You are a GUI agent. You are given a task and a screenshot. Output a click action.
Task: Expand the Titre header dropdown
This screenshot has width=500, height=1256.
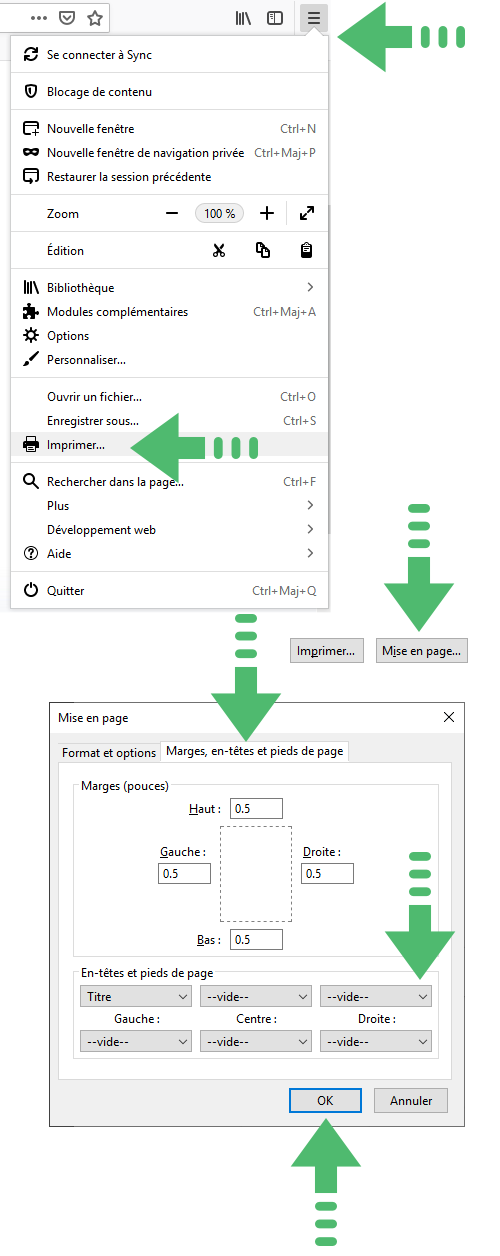coord(136,996)
